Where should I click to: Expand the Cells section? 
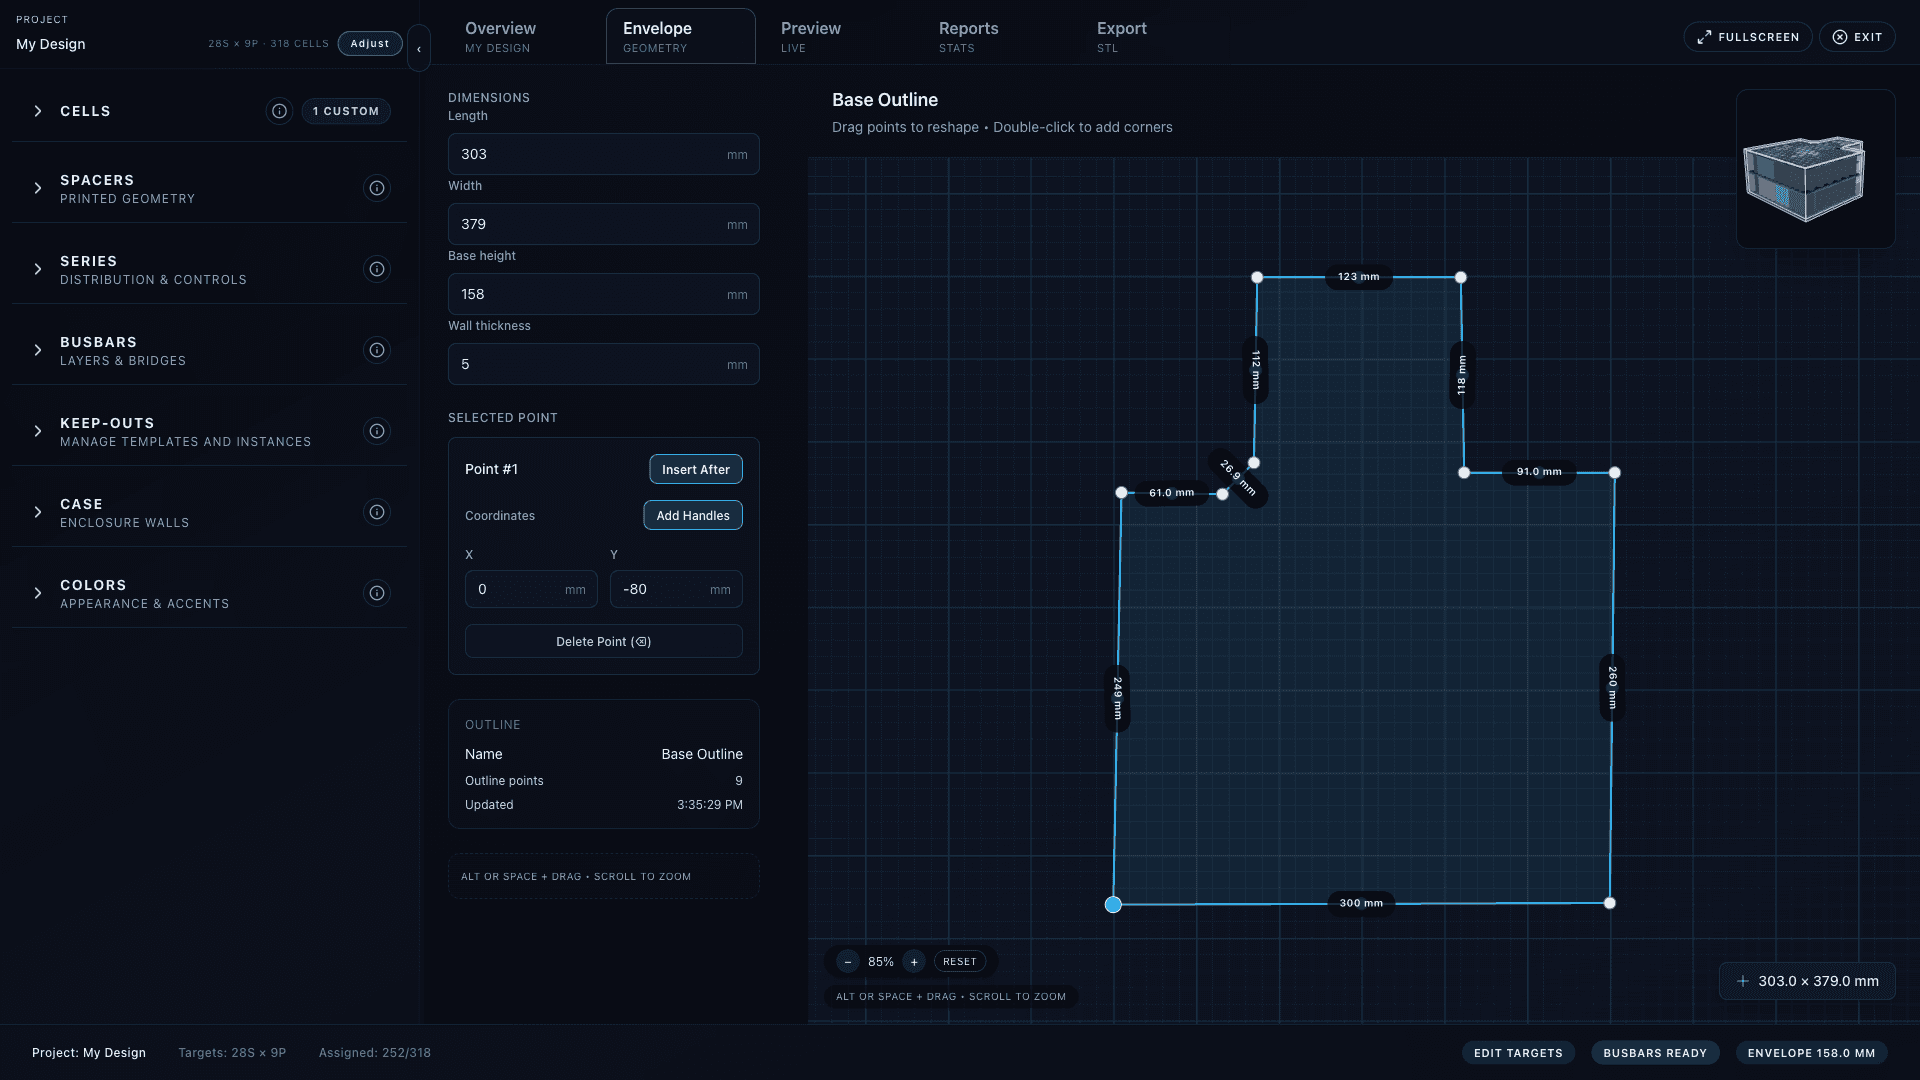(38, 111)
